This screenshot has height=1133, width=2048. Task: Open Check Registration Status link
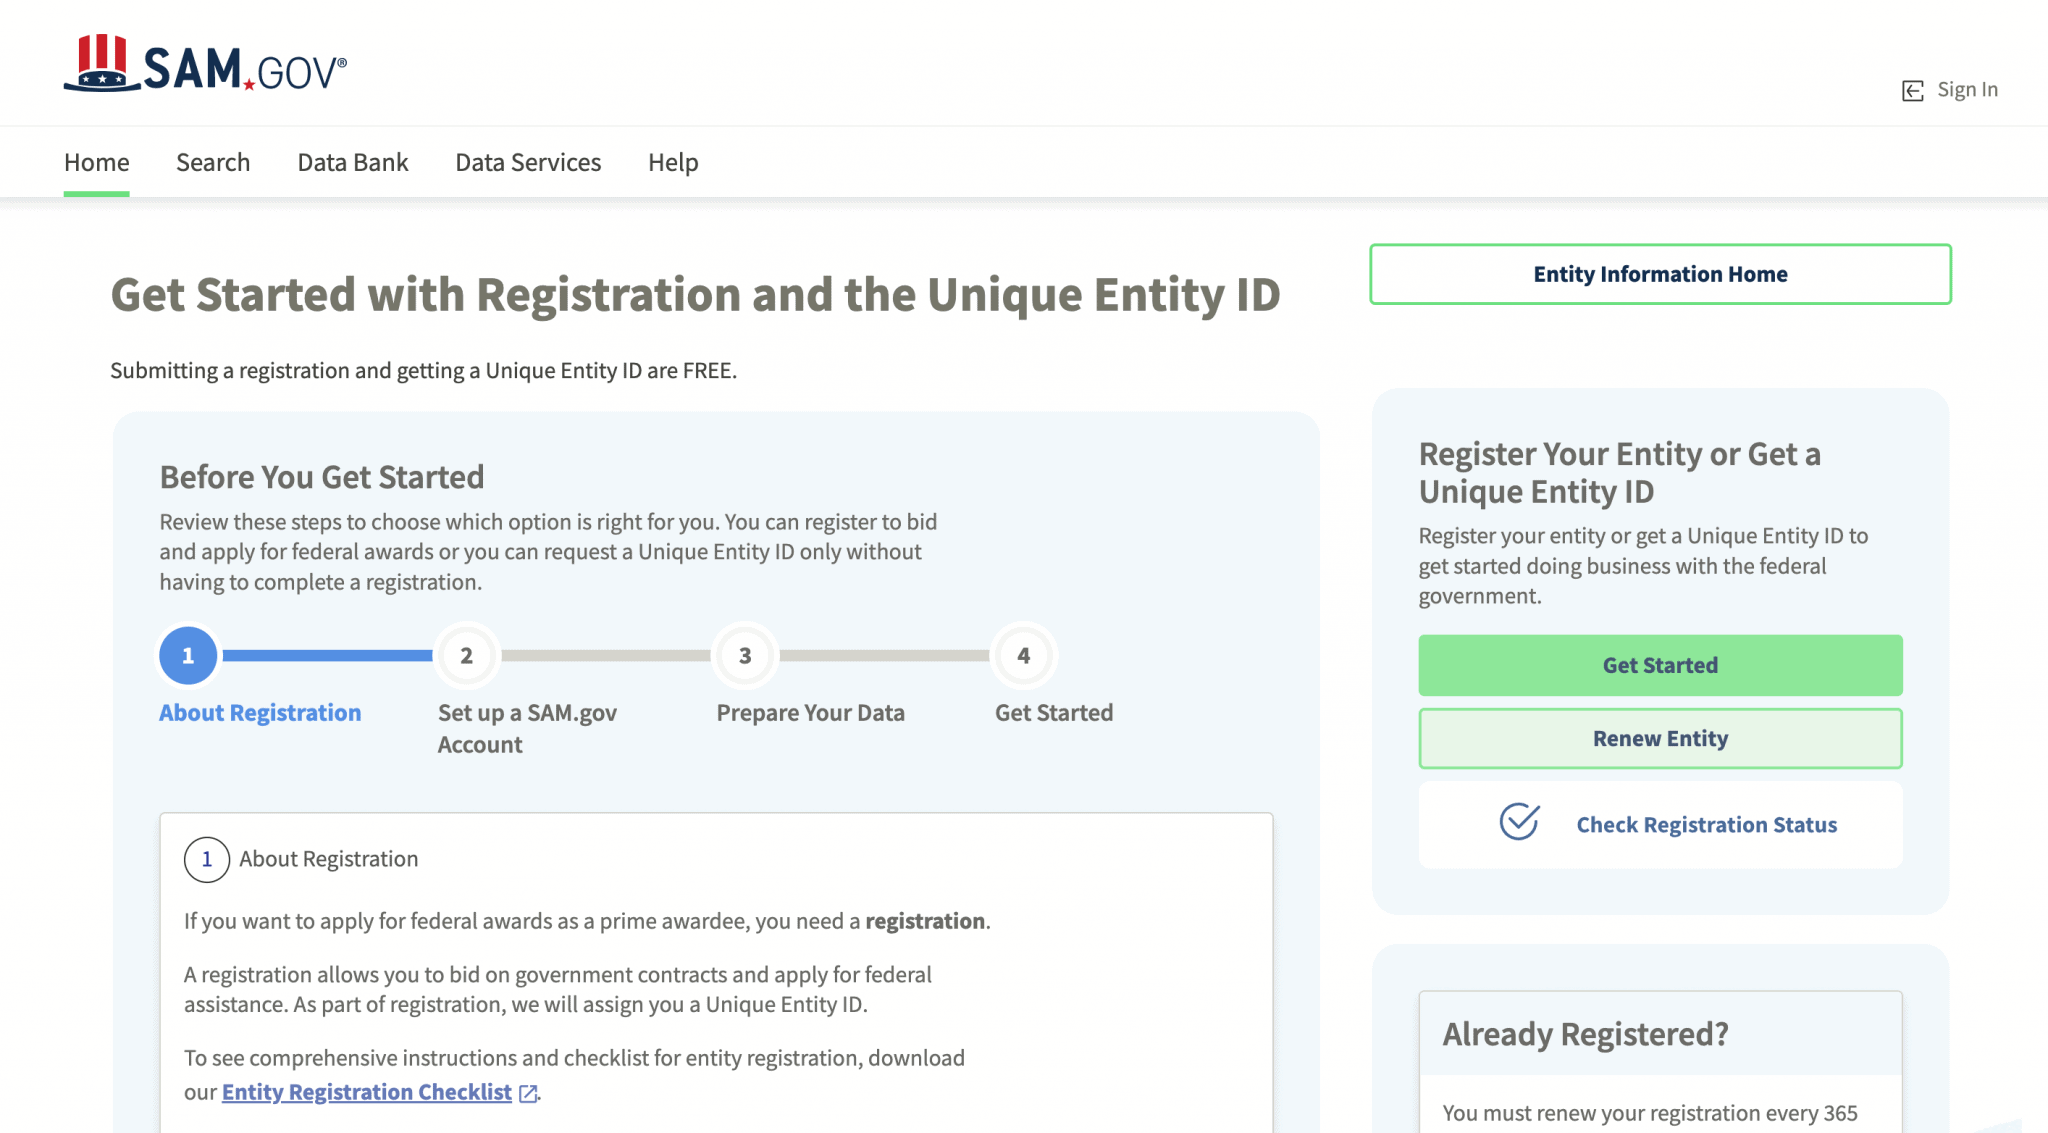1706,825
